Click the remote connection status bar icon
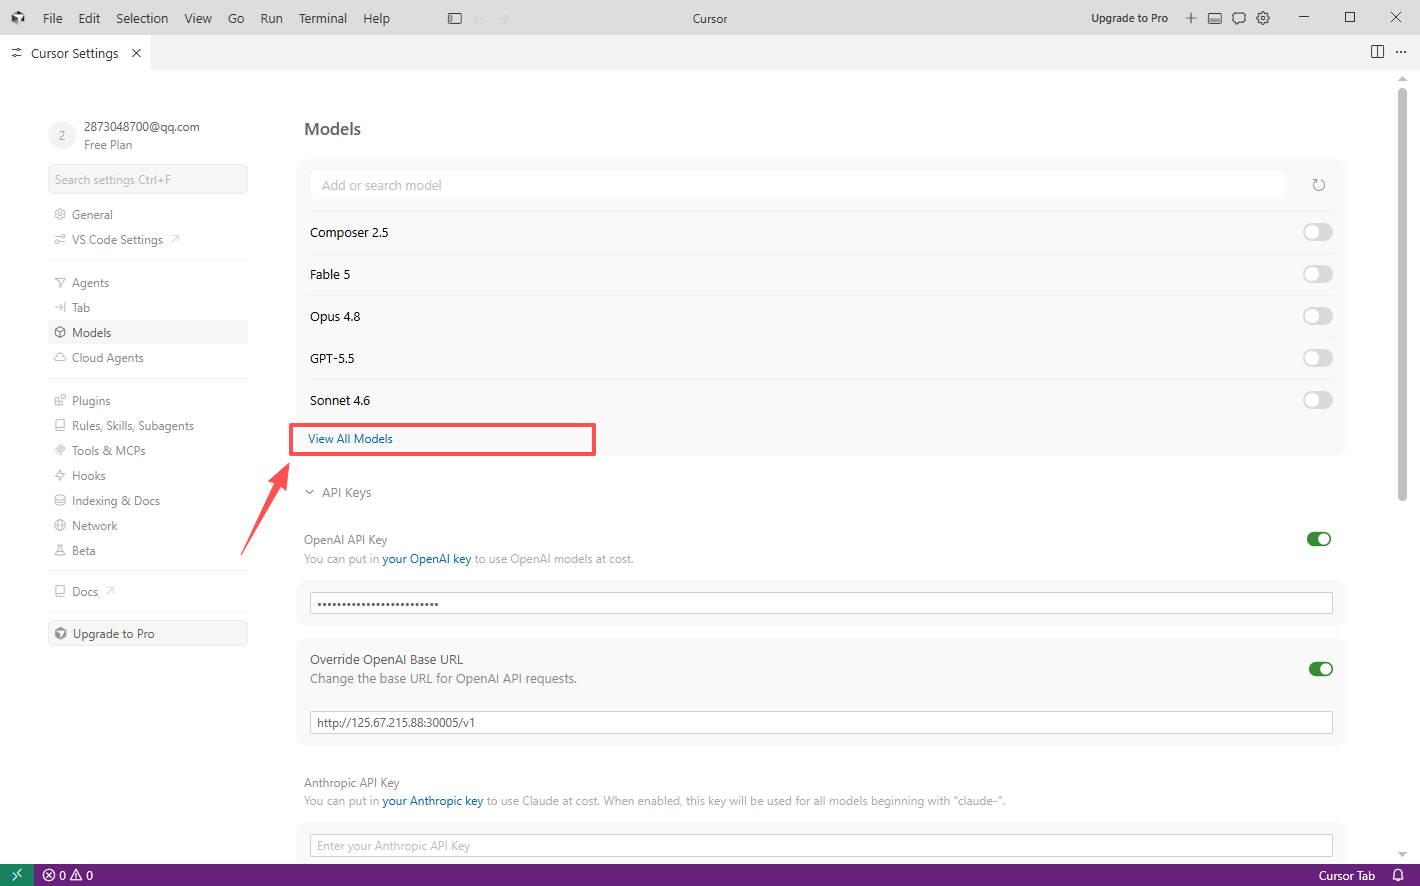The width and height of the screenshot is (1420, 886). coord(17,875)
